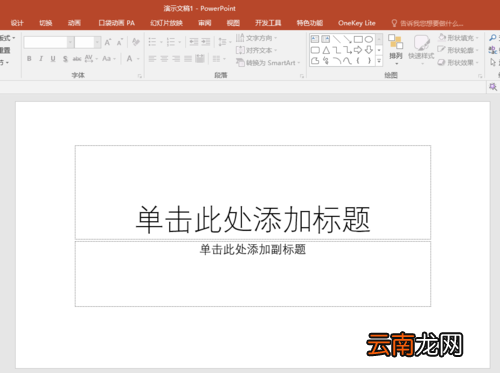
Task: Click Increase List Level icon
Action: [206, 42]
